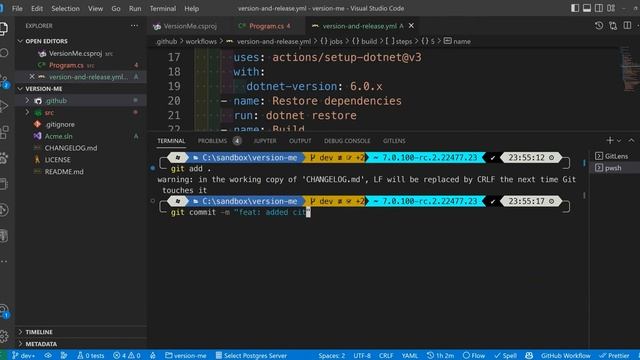The image size is (640, 360).
Task: Open the Explorer view in activity bar
Action: tap(4, 29)
